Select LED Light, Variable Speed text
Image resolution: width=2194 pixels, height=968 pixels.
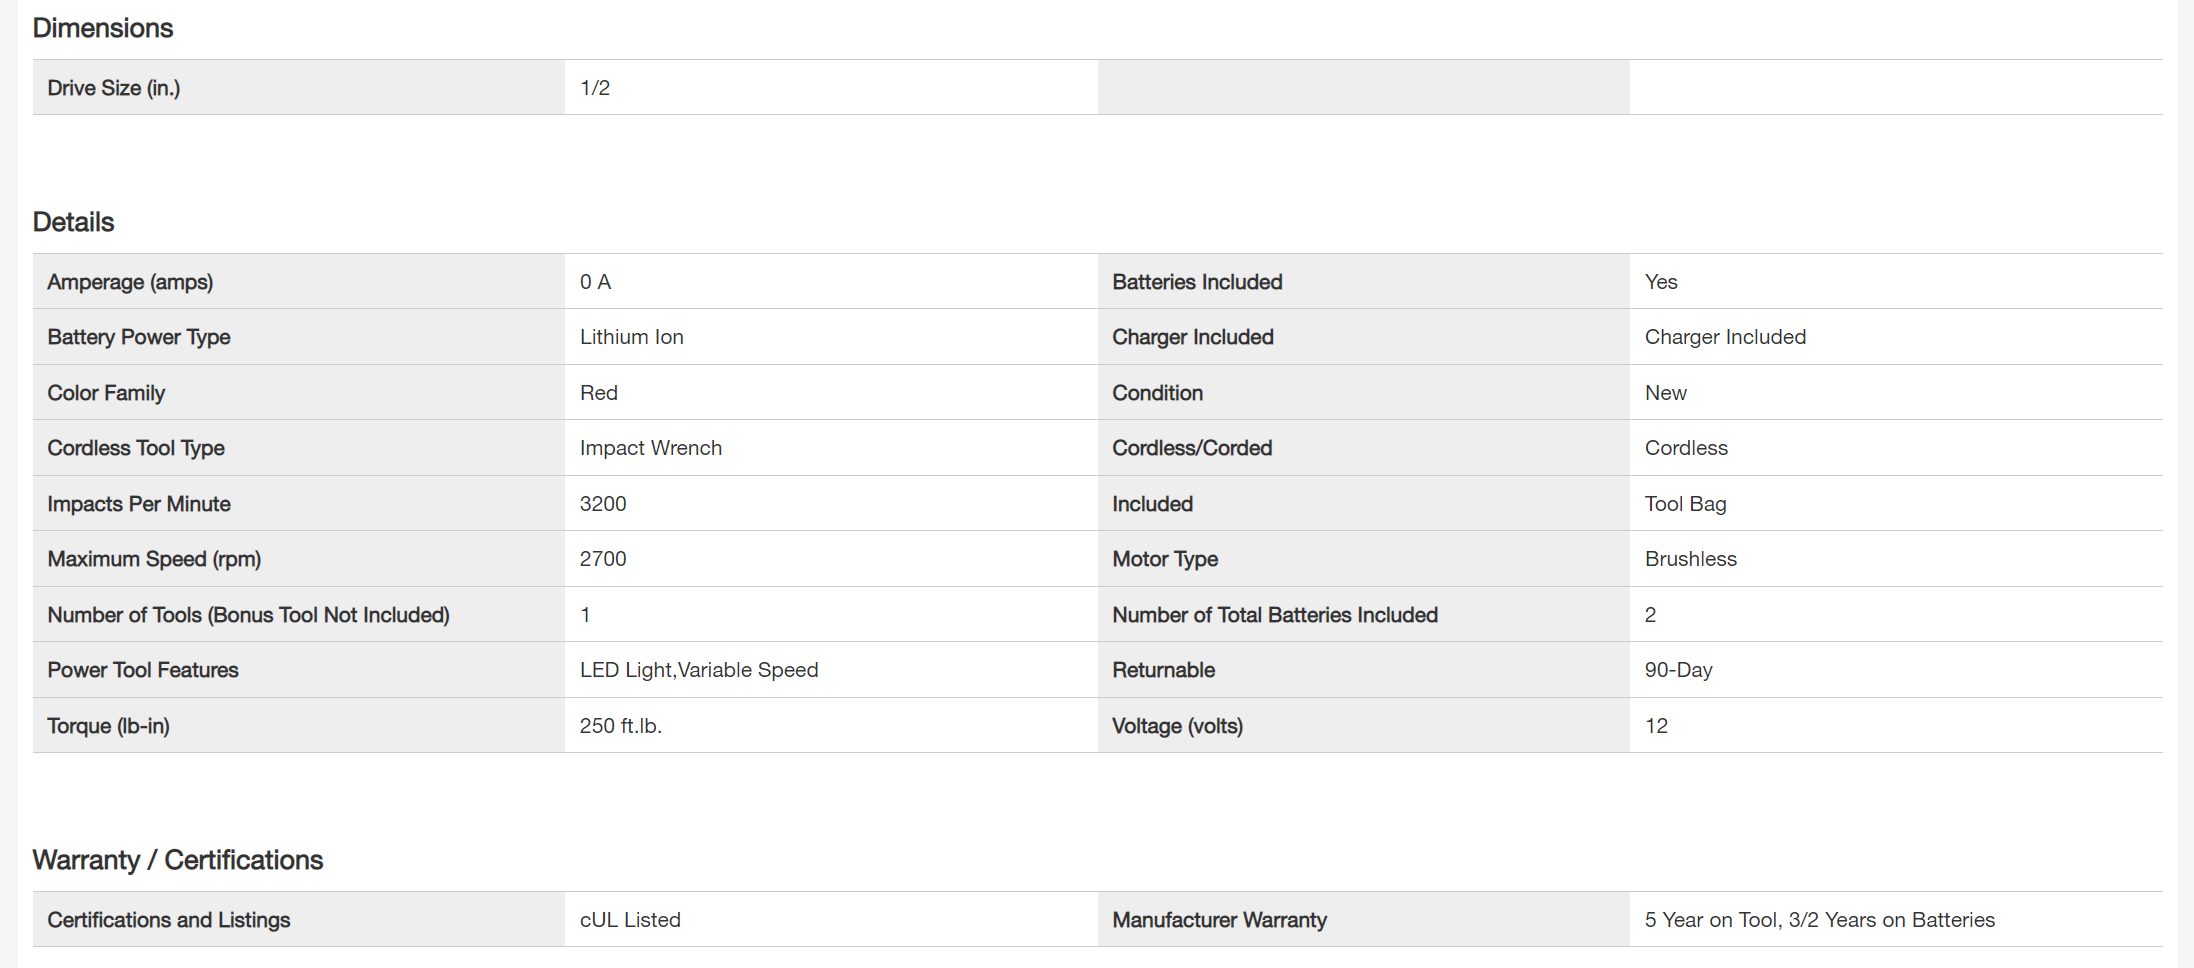(x=699, y=670)
